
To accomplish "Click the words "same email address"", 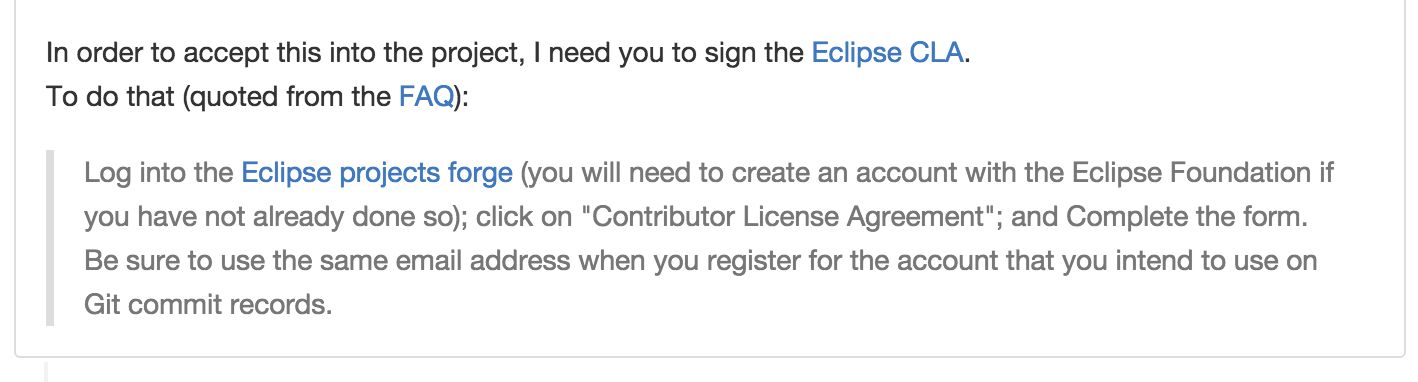I will (467, 261).
